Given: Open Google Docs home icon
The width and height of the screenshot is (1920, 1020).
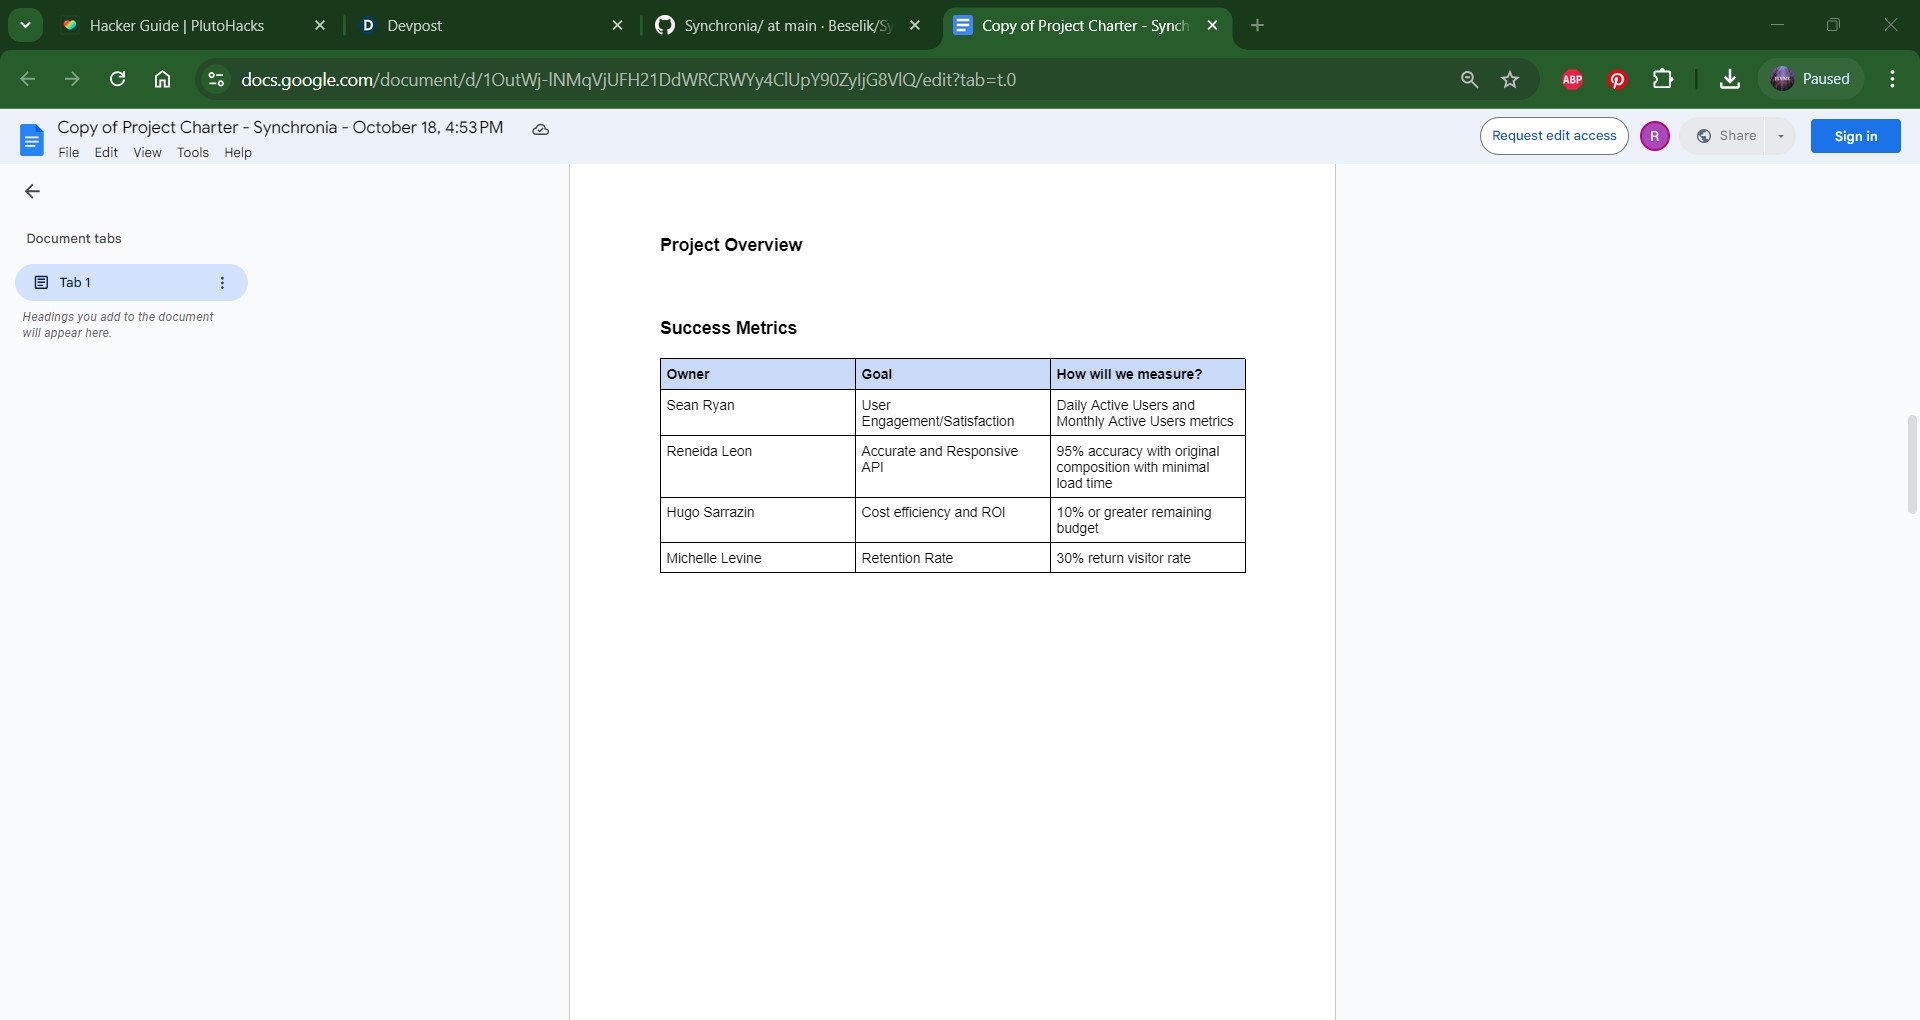Looking at the screenshot, I should click(32, 140).
